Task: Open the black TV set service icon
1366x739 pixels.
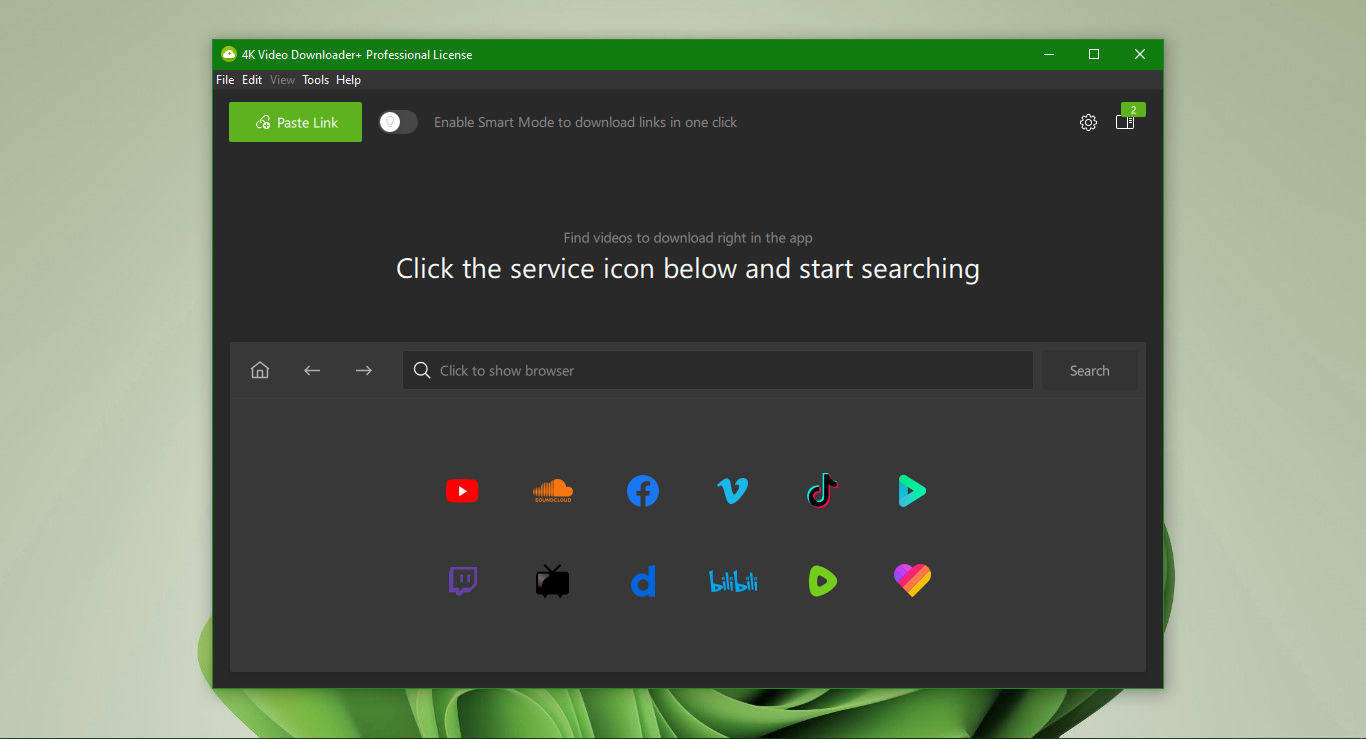Action: coord(552,581)
